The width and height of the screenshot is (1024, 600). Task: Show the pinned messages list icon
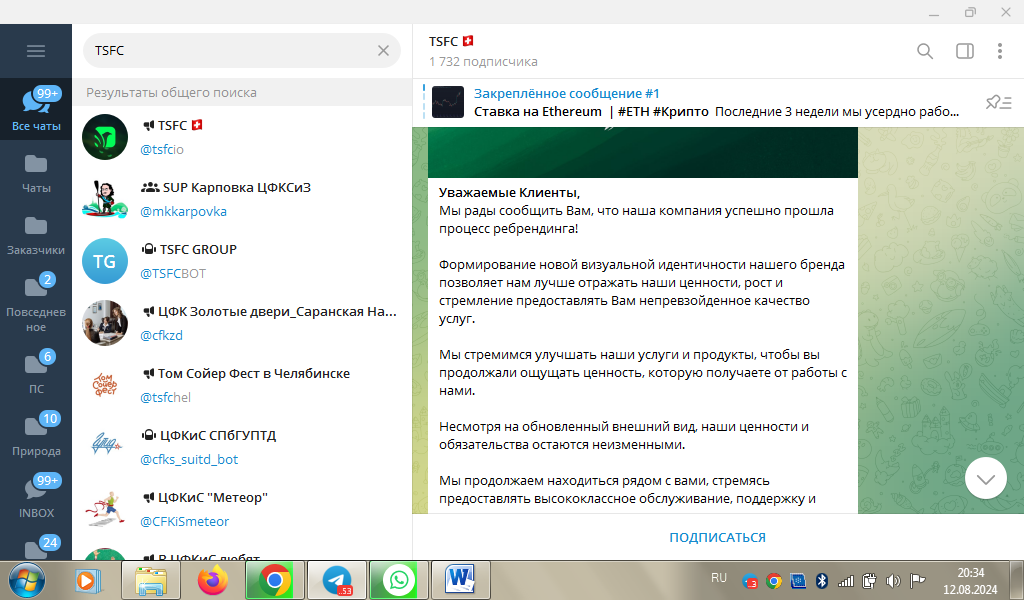tap(999, 103)
